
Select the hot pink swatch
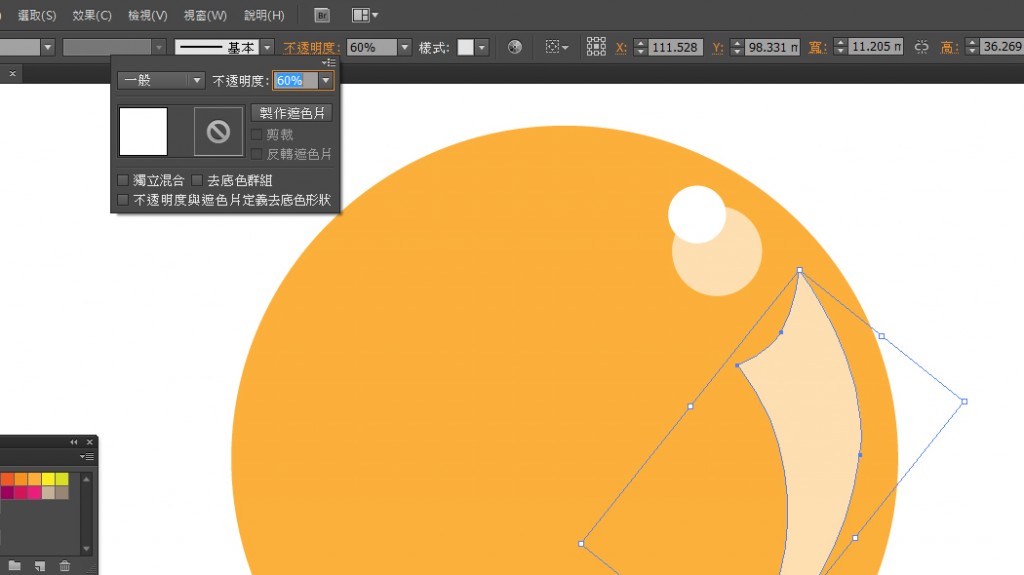(x=35, y=493)
